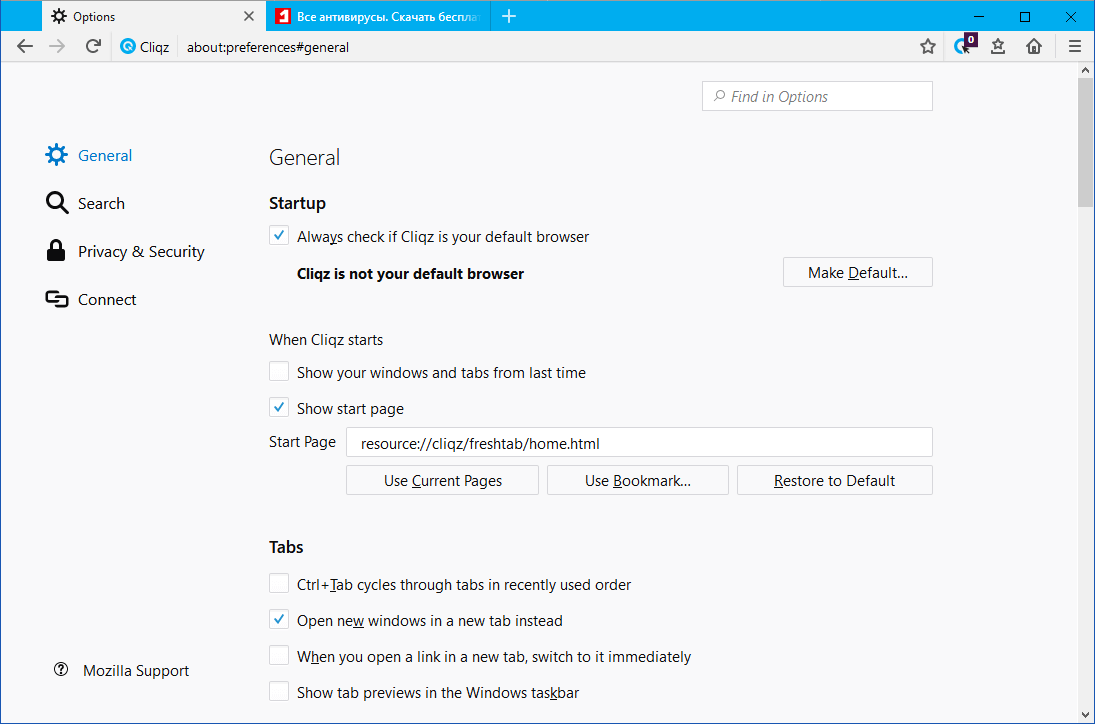The width and height of the screenshot is (1095, 724).
Task: Click Restore to Default button
Action: point(834,481)
